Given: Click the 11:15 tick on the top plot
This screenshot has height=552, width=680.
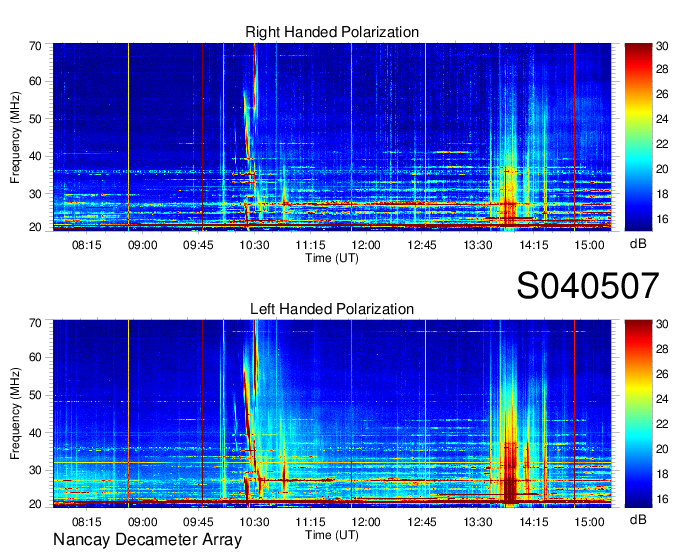Looking at the screenshot, I should tap(310, 245).
